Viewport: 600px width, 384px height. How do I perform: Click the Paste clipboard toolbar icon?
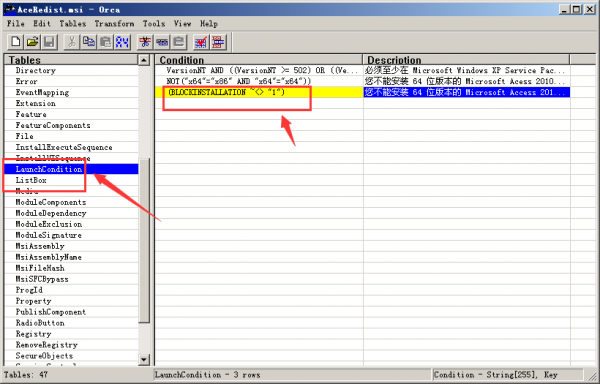pos(105,42)
